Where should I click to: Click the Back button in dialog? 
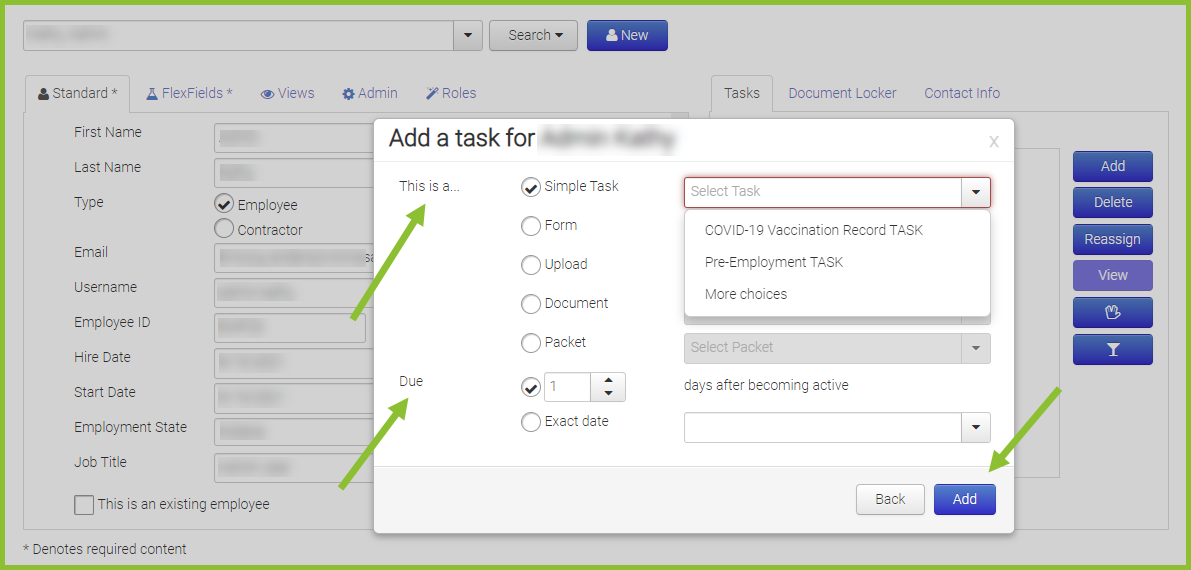point(890,499)
